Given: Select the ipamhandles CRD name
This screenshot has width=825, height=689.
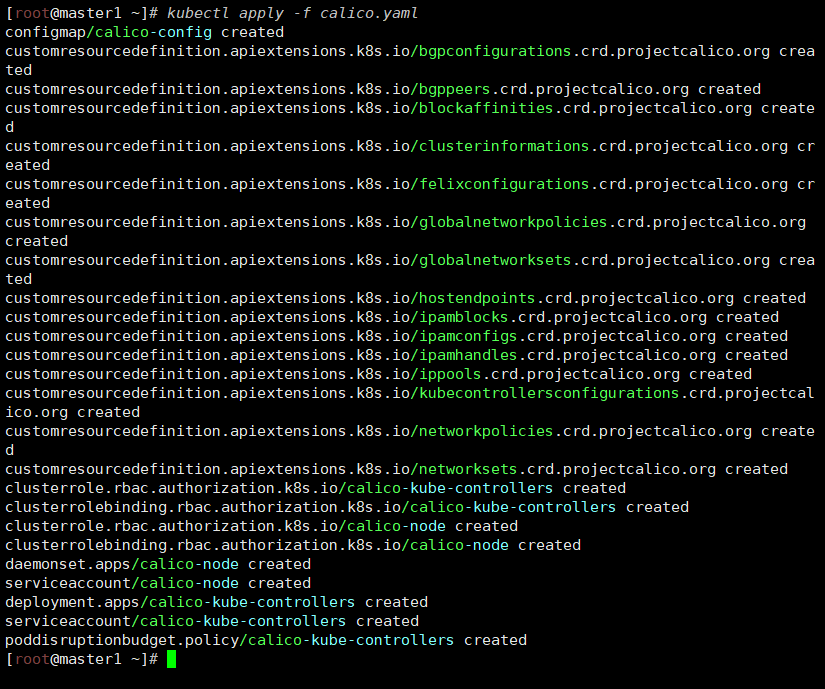Looking at the screenshot, I should coord(468,355).
